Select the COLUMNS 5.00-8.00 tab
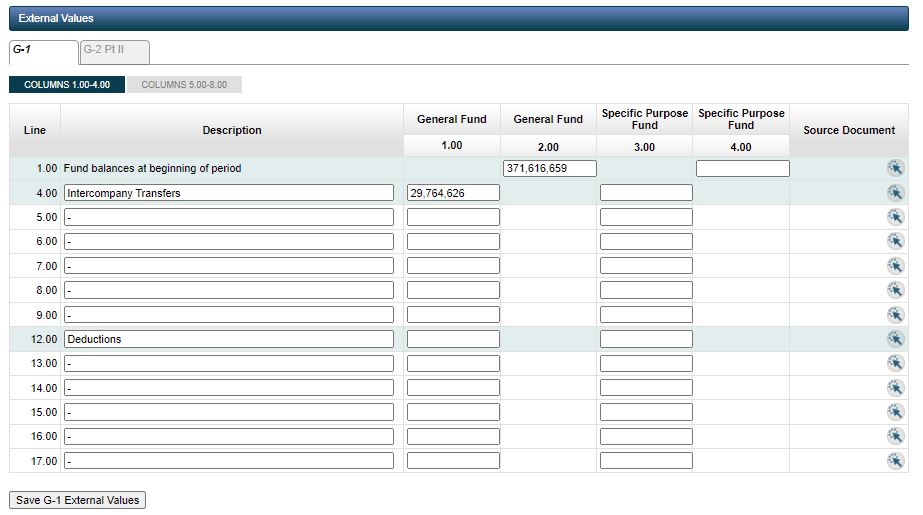 click(x=184, y=85)
